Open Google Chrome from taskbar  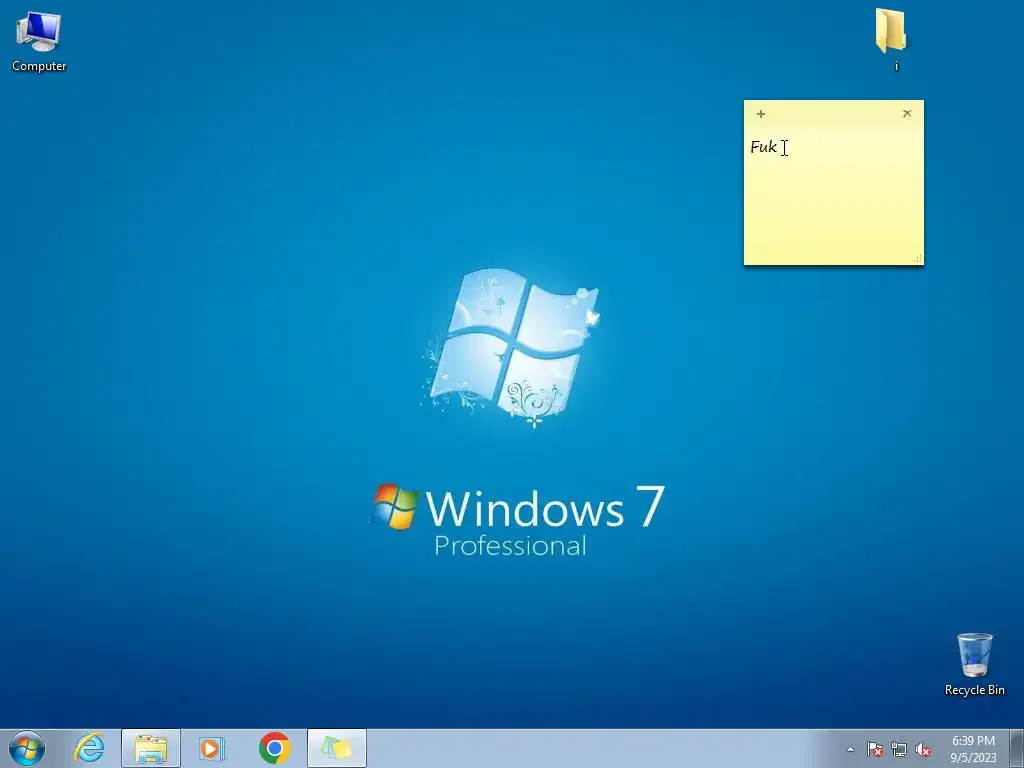click(x=274, y=748)
